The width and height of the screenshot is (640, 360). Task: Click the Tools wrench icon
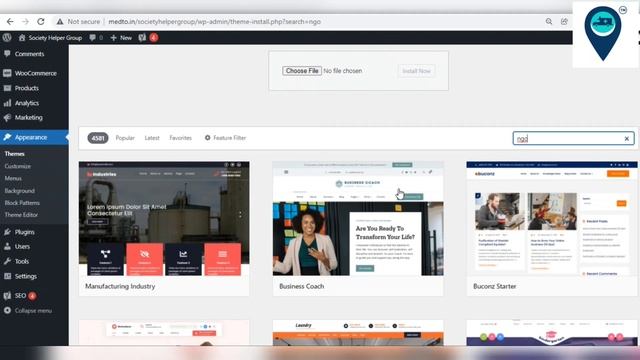point(7,261)
